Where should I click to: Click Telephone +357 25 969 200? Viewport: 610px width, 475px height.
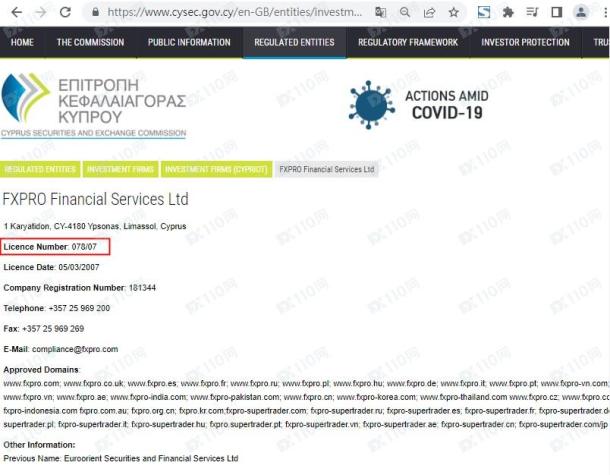[x=57, y=308]
